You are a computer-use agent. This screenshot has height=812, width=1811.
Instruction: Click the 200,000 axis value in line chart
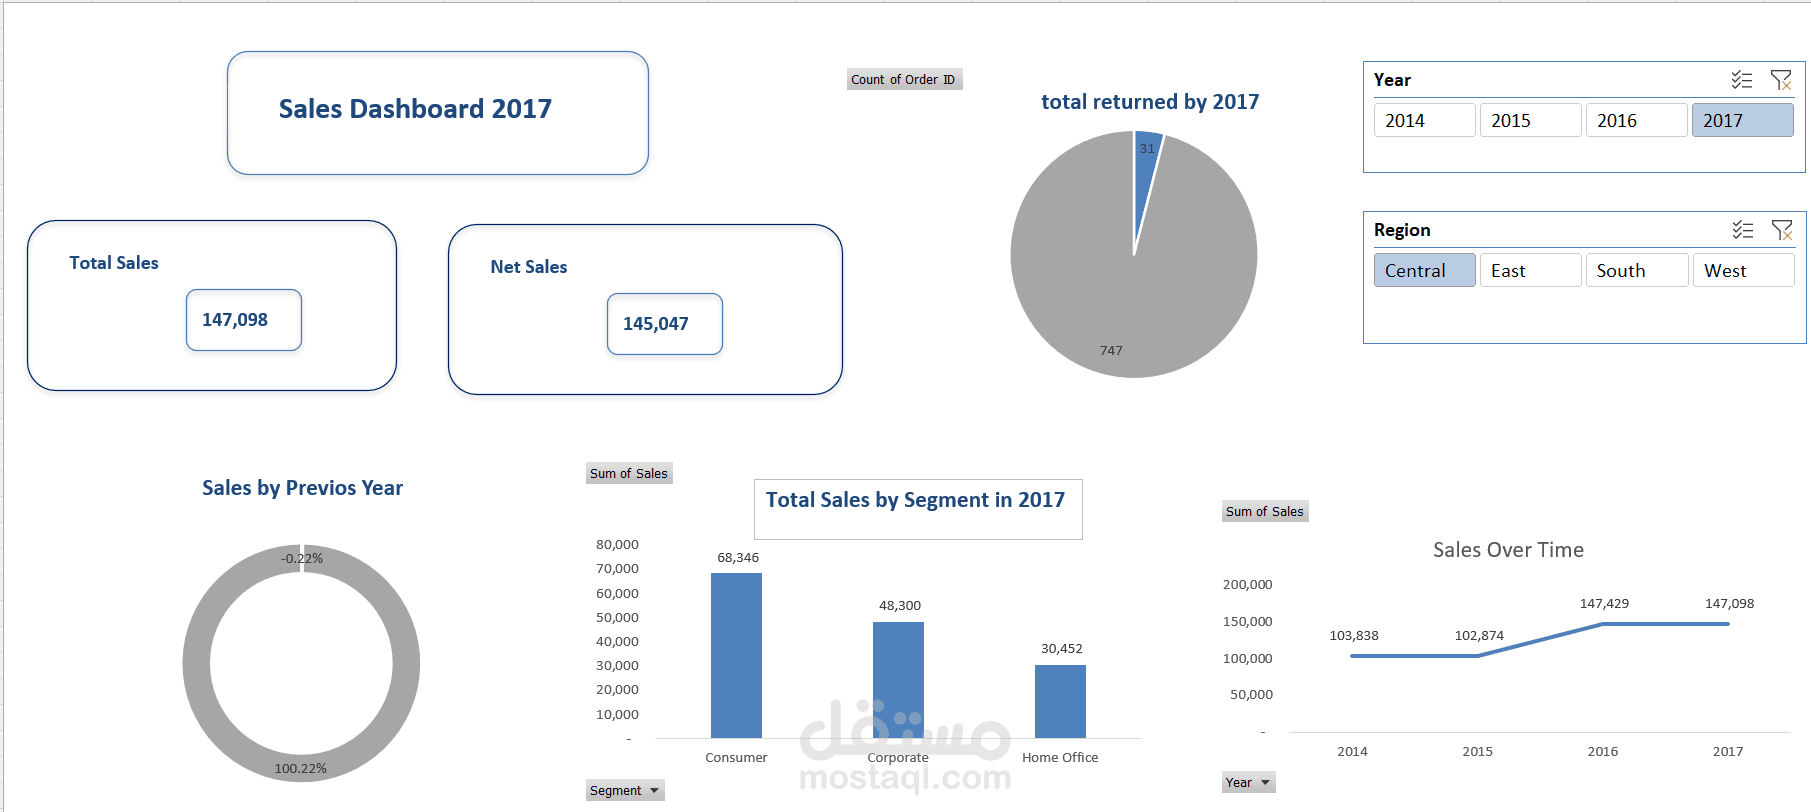coord(1247,584)
